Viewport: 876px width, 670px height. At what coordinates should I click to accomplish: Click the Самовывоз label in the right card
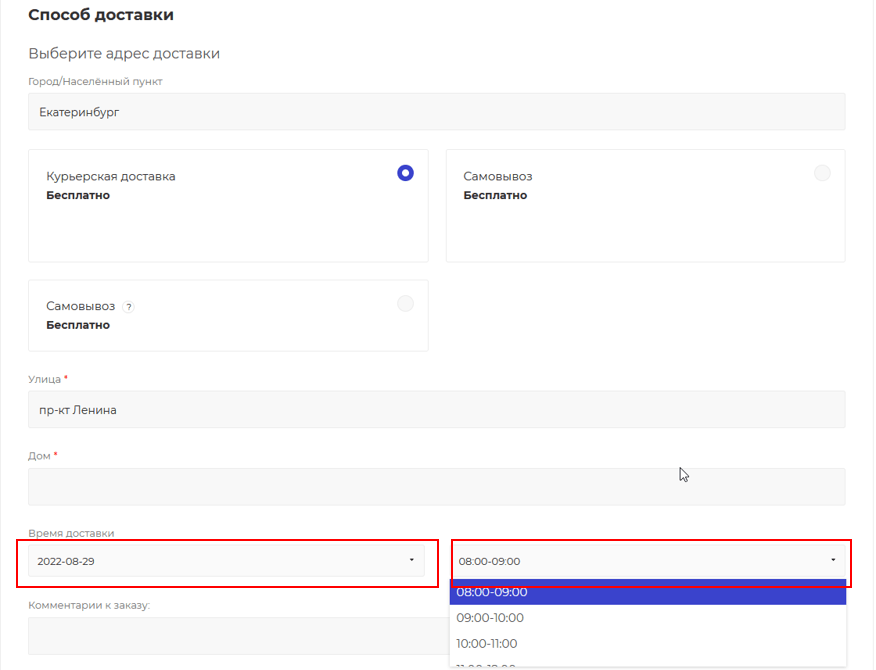click(497, 176)
